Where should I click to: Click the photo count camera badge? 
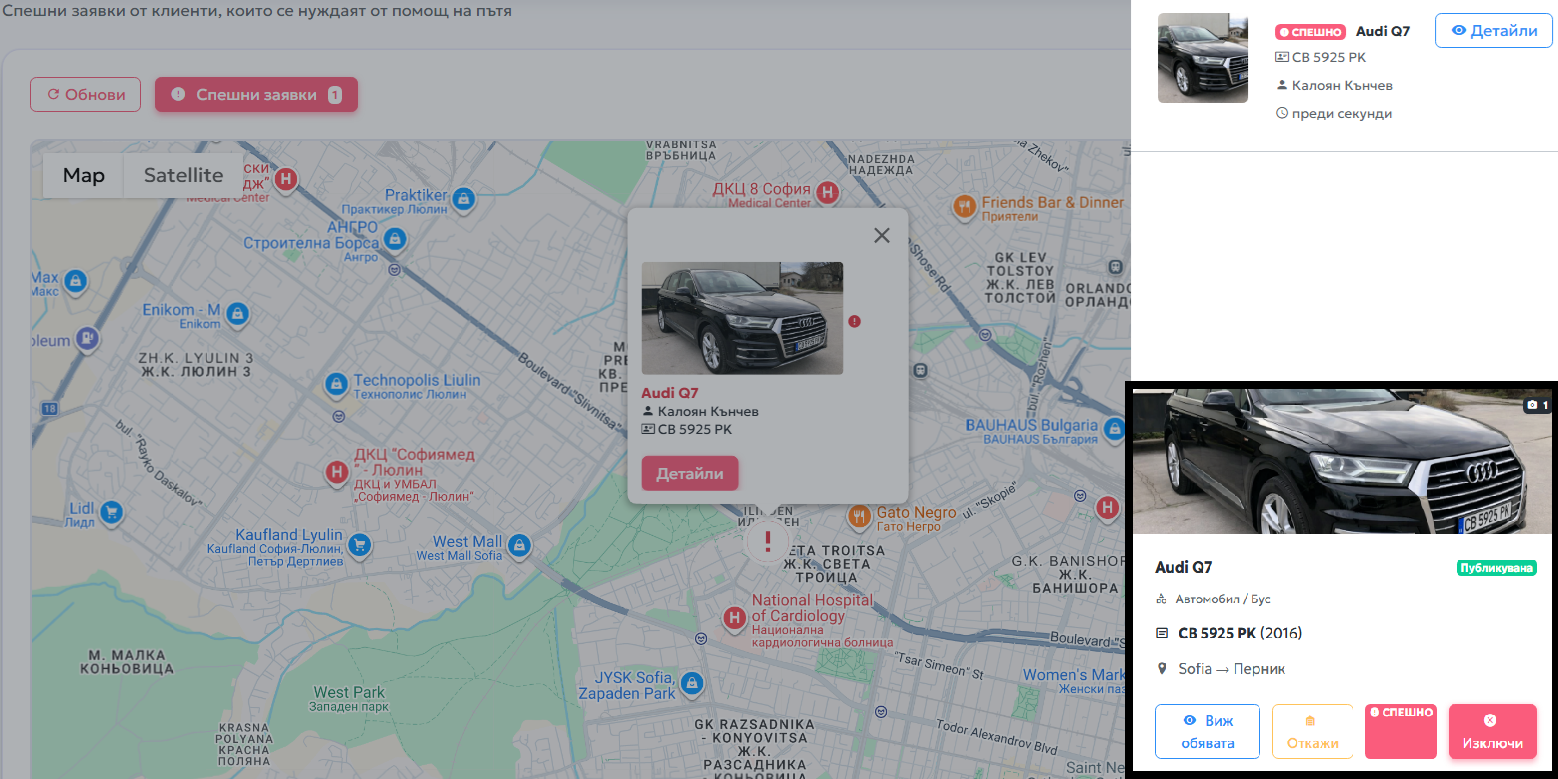click(1537, 405)
